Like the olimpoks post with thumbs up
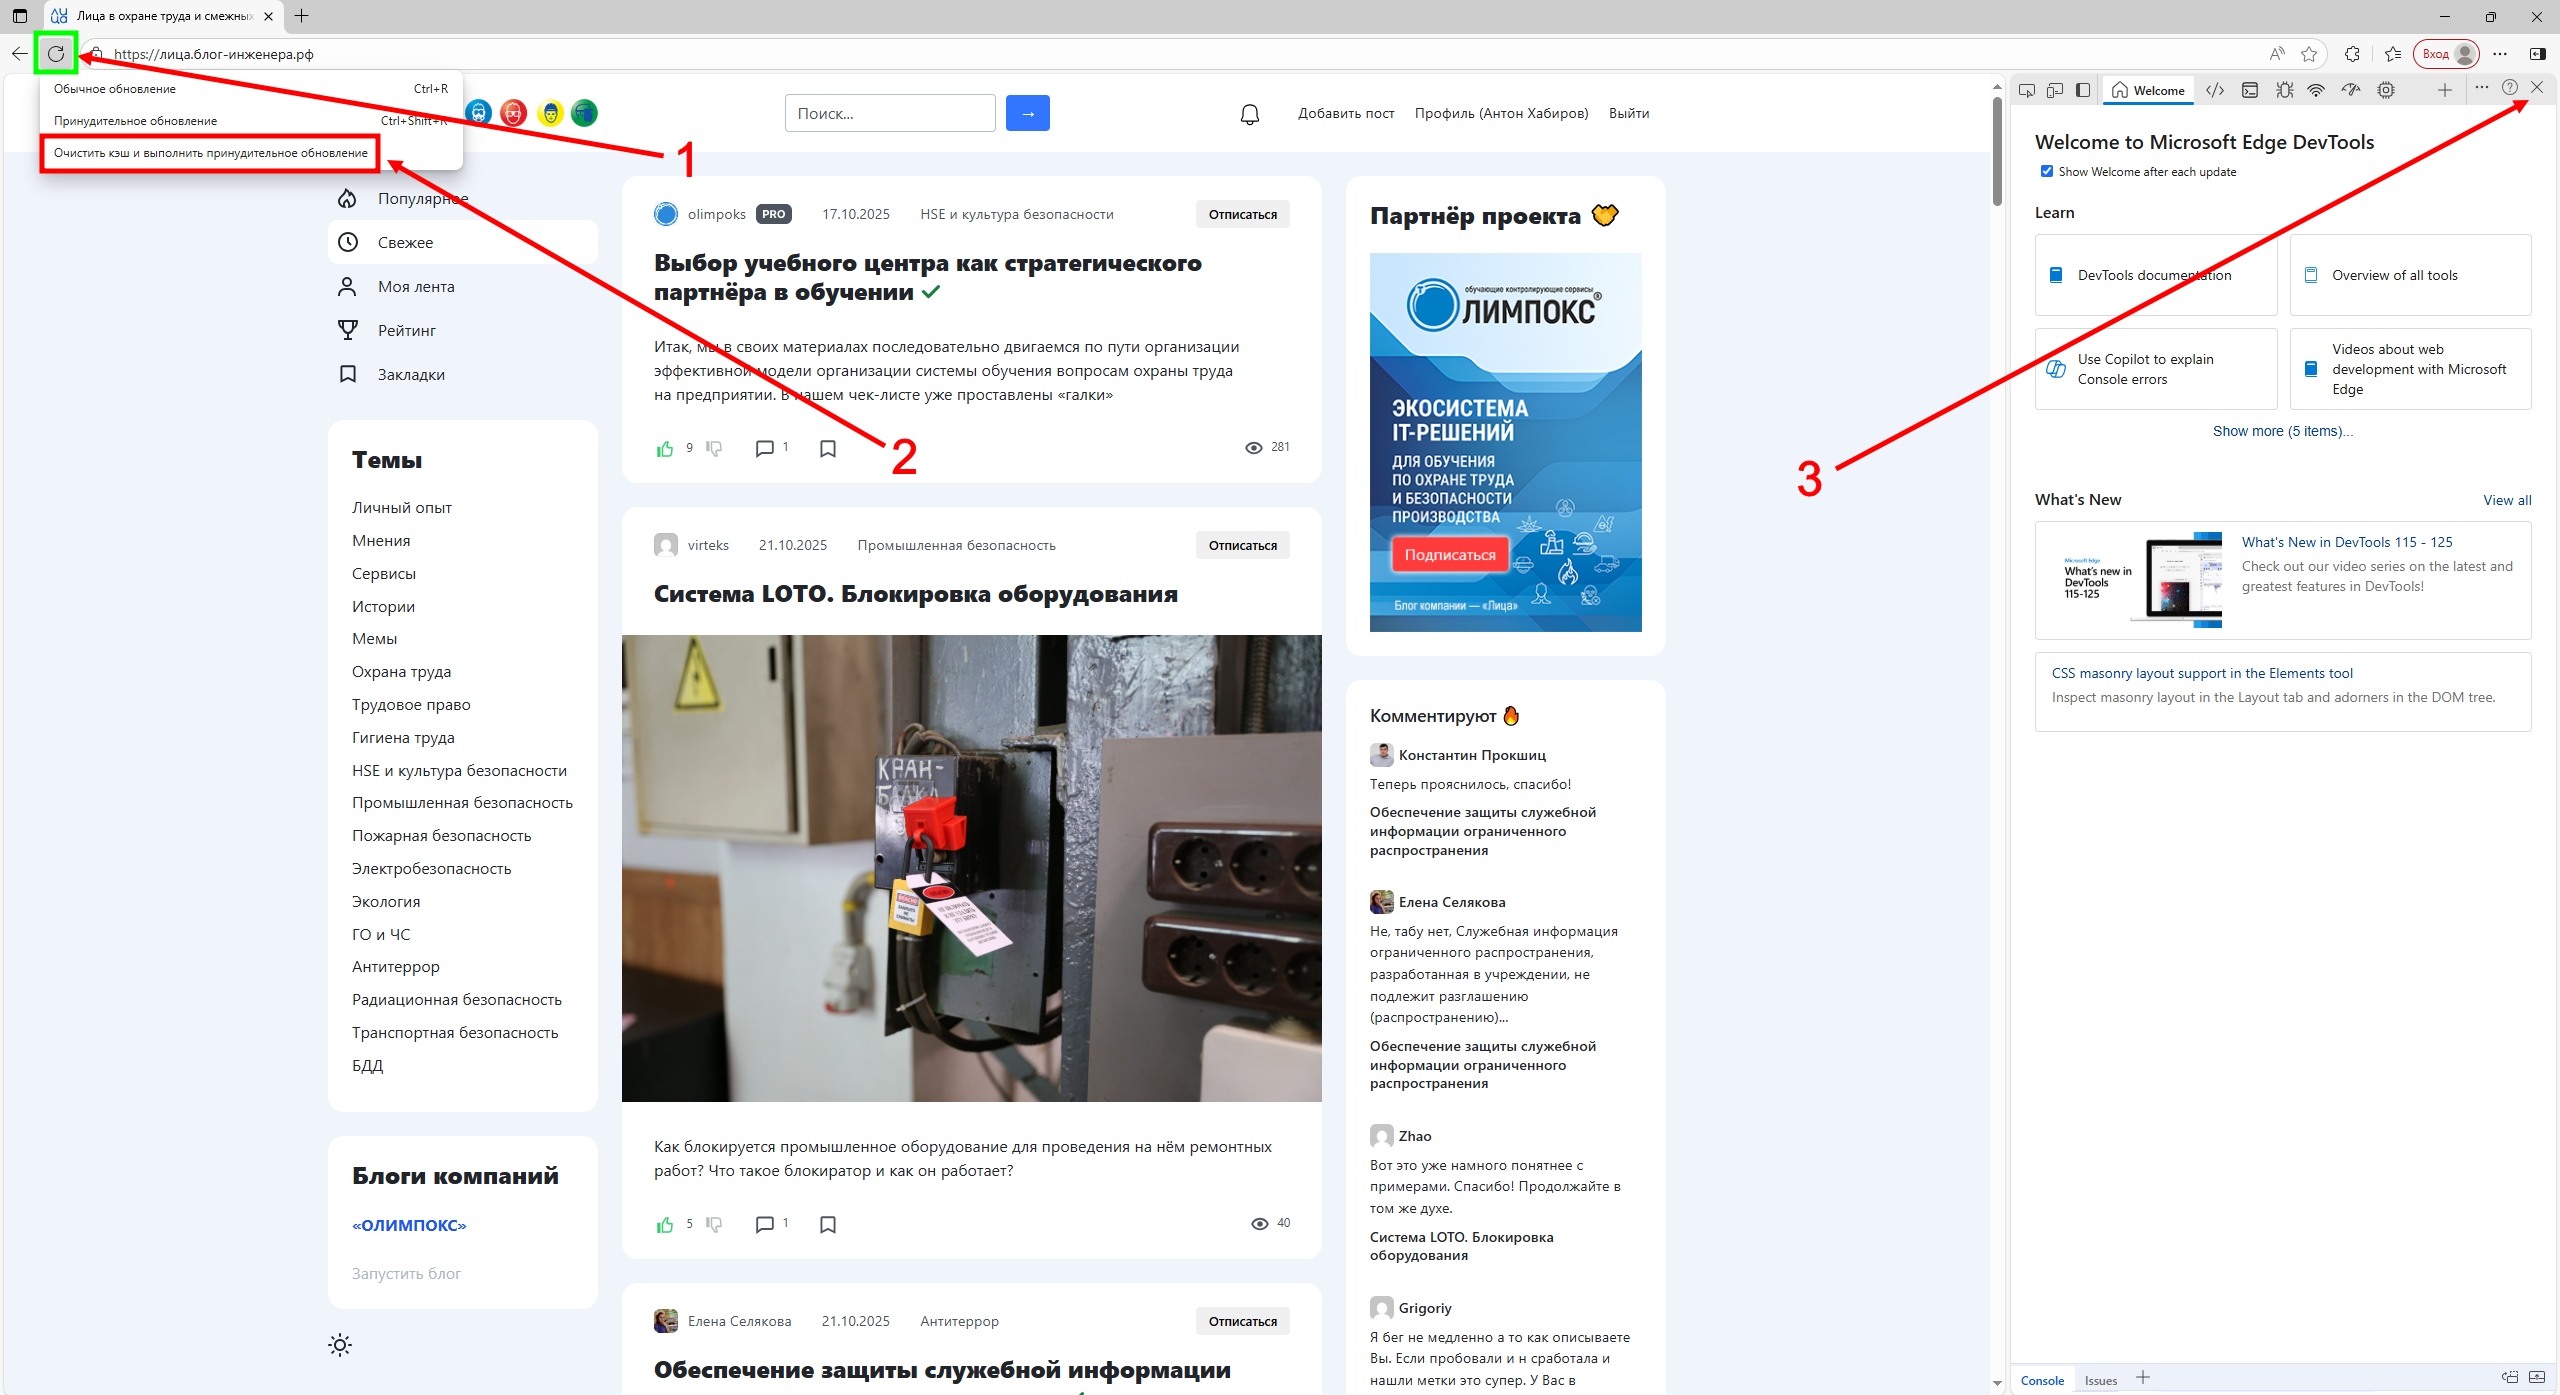Image resolution: width=2560 pixels, height=1395 pixels. [665, 449]
